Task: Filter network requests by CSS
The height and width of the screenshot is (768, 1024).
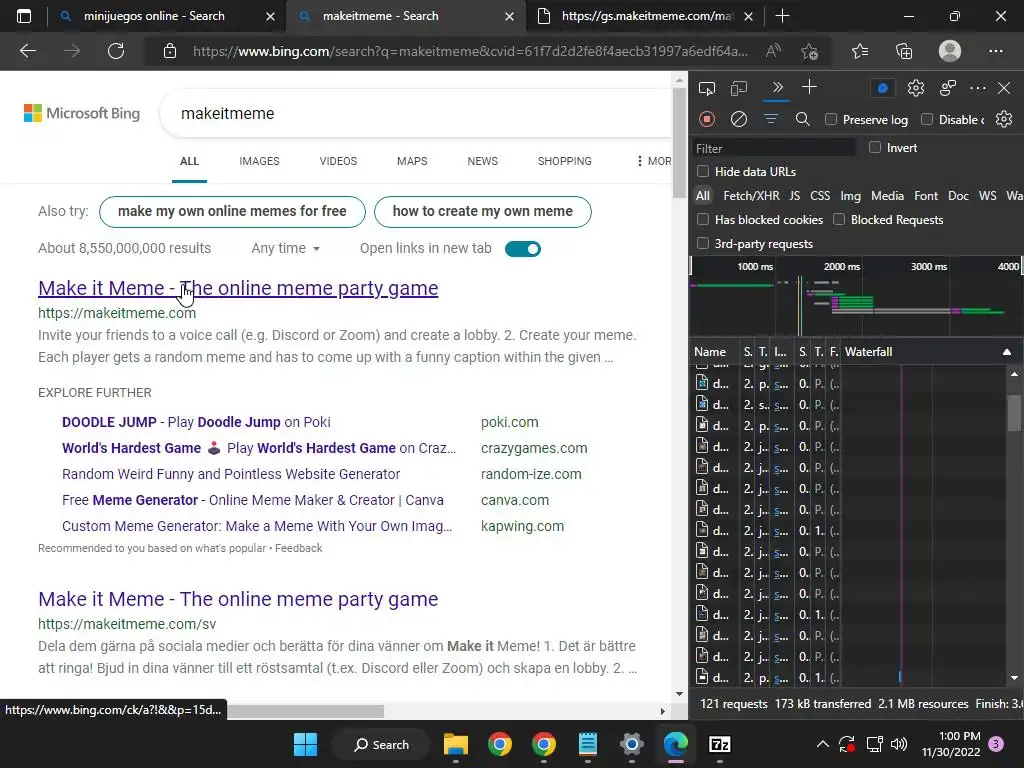Action: tap(820, 196)
